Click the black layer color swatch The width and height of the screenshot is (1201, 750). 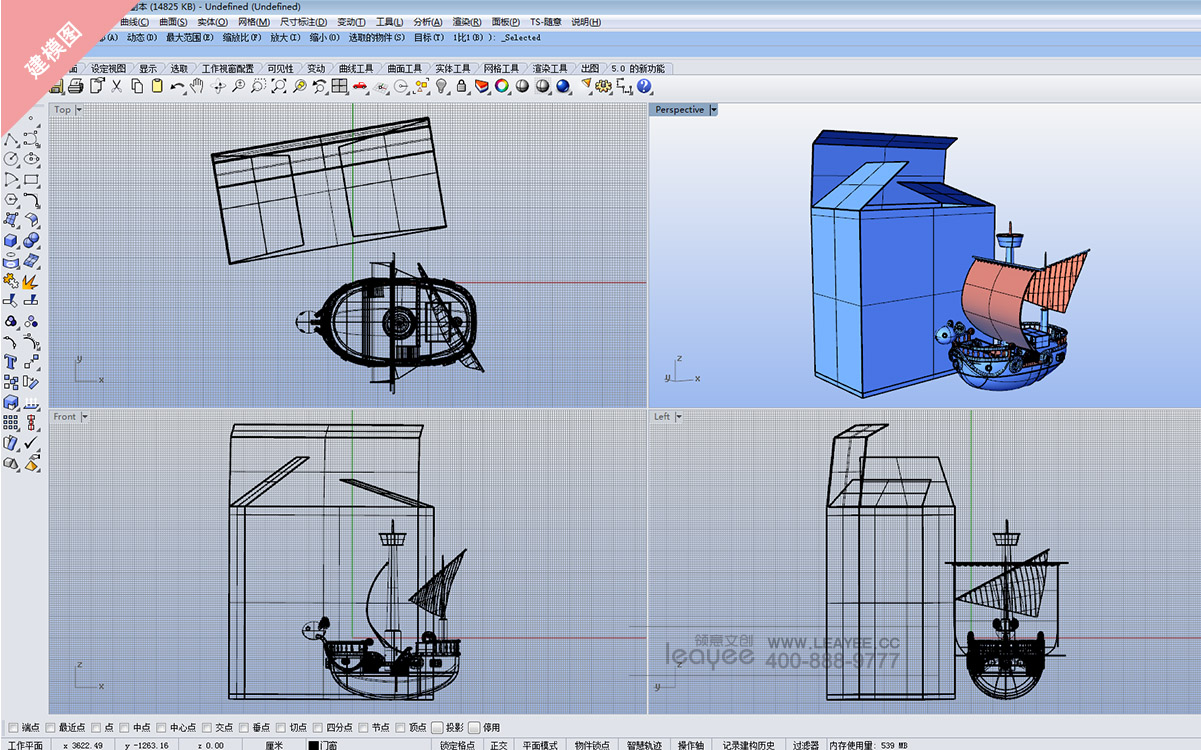tap(313, 745)
